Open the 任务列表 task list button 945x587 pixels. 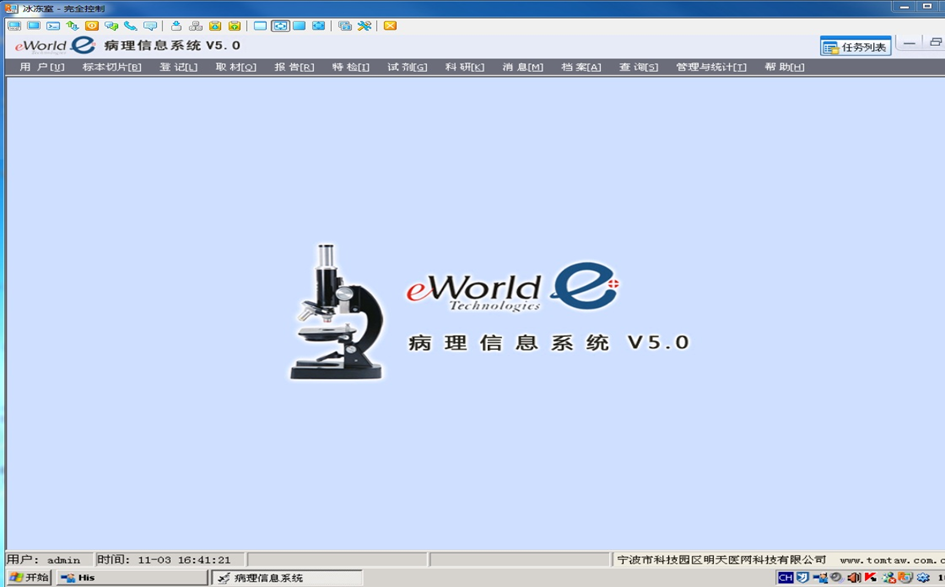(855, 46)
